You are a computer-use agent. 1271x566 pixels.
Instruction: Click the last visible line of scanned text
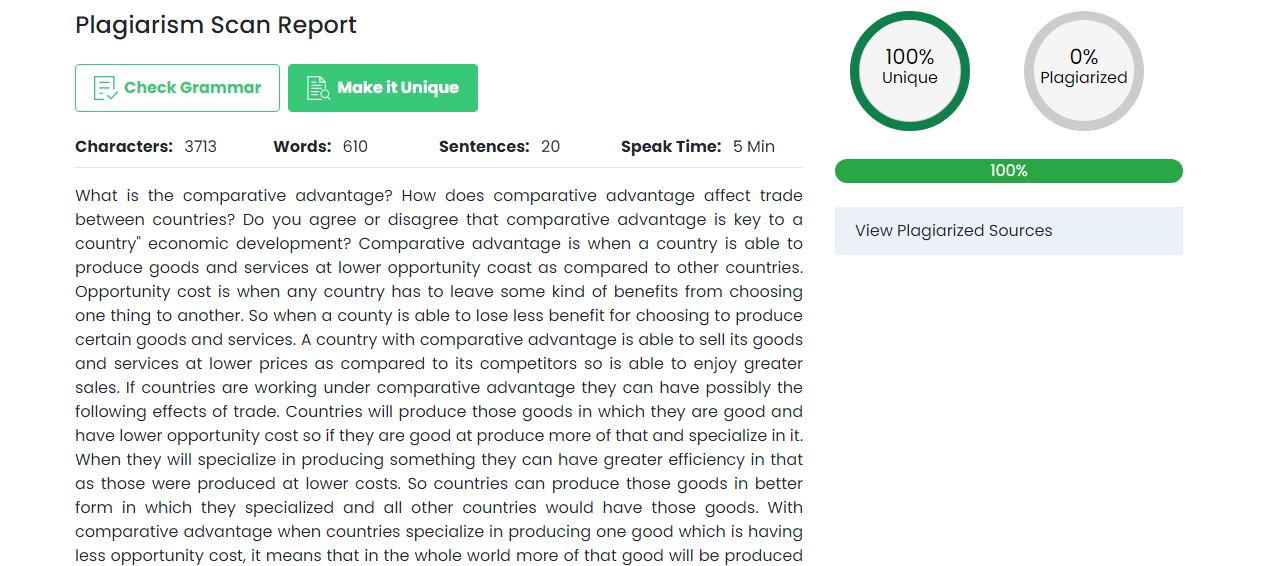point(438,556)
